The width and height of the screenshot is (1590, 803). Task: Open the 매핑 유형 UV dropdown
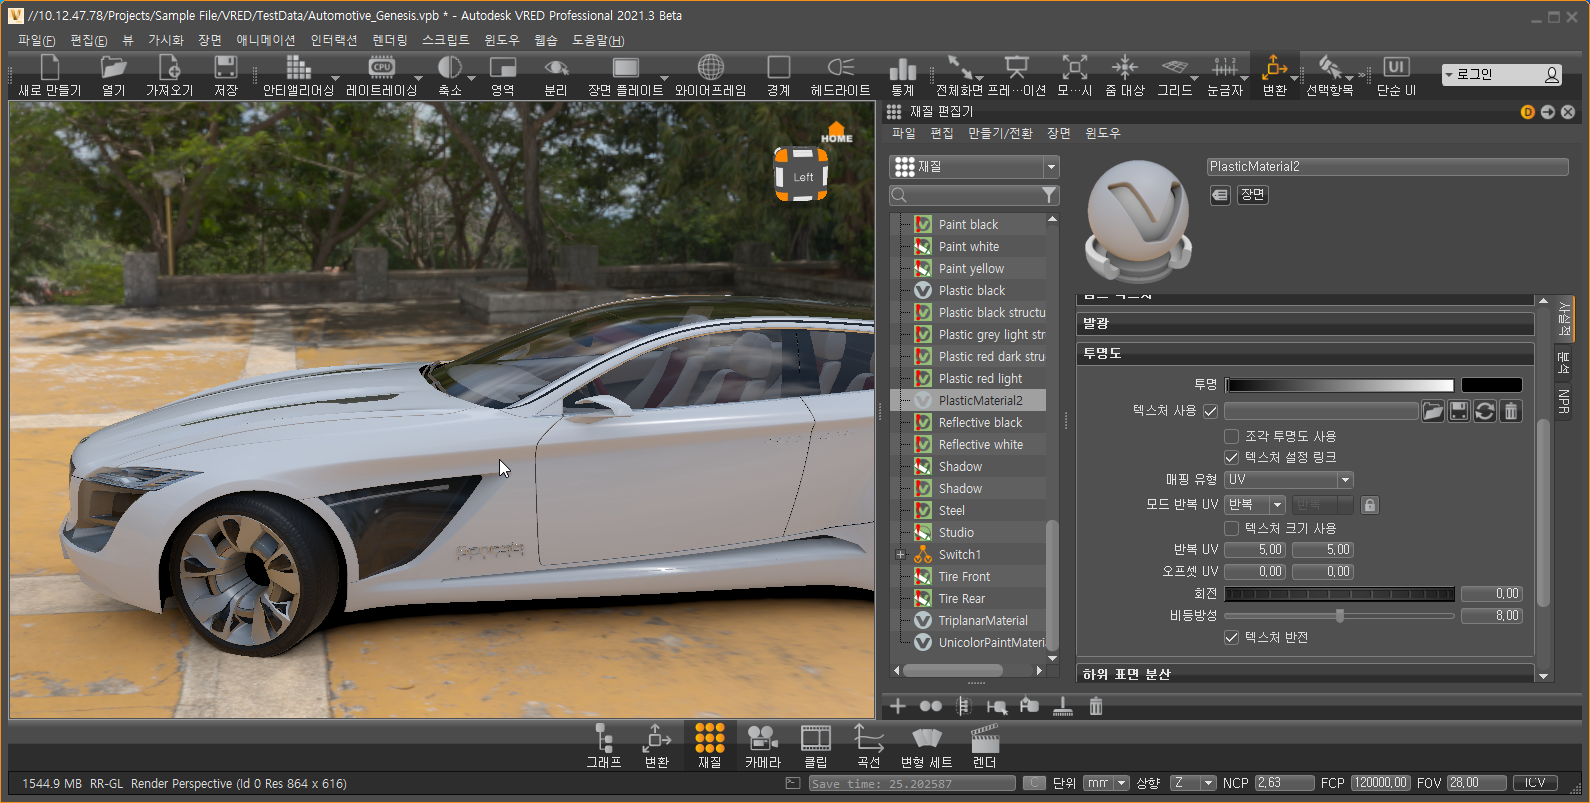coord(1288,480)
